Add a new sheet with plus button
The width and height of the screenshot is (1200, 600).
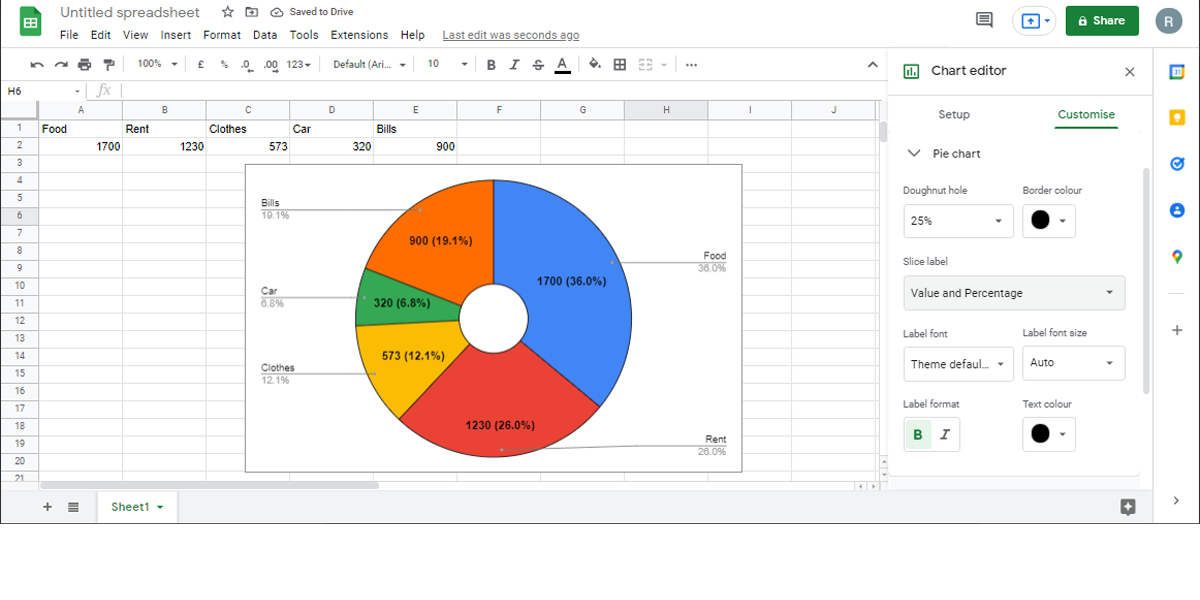pyautogui.click(x=47, y=507)
